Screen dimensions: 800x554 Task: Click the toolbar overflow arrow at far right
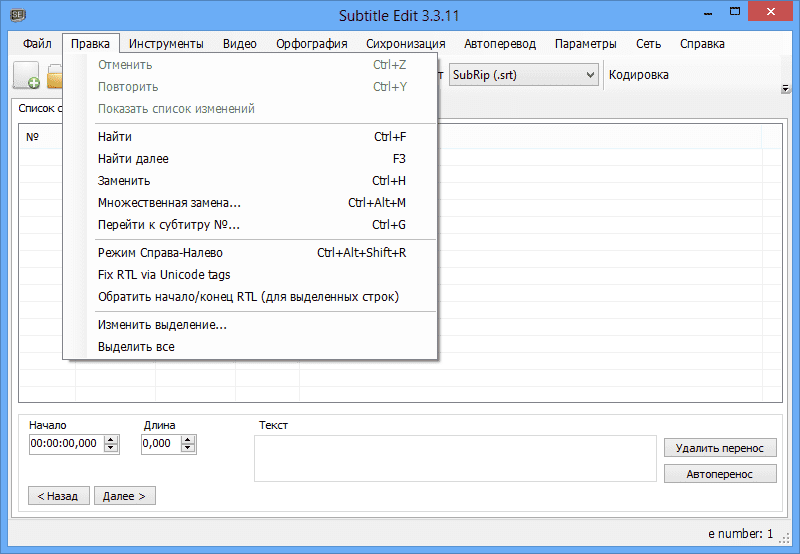coord(785,89)
